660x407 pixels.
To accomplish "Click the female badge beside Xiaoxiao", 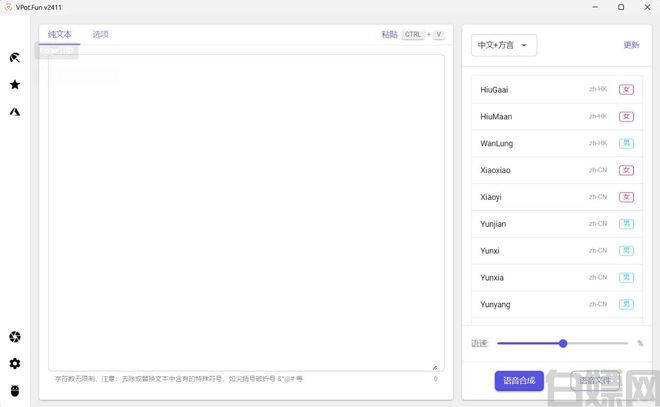I will (626, 170).
